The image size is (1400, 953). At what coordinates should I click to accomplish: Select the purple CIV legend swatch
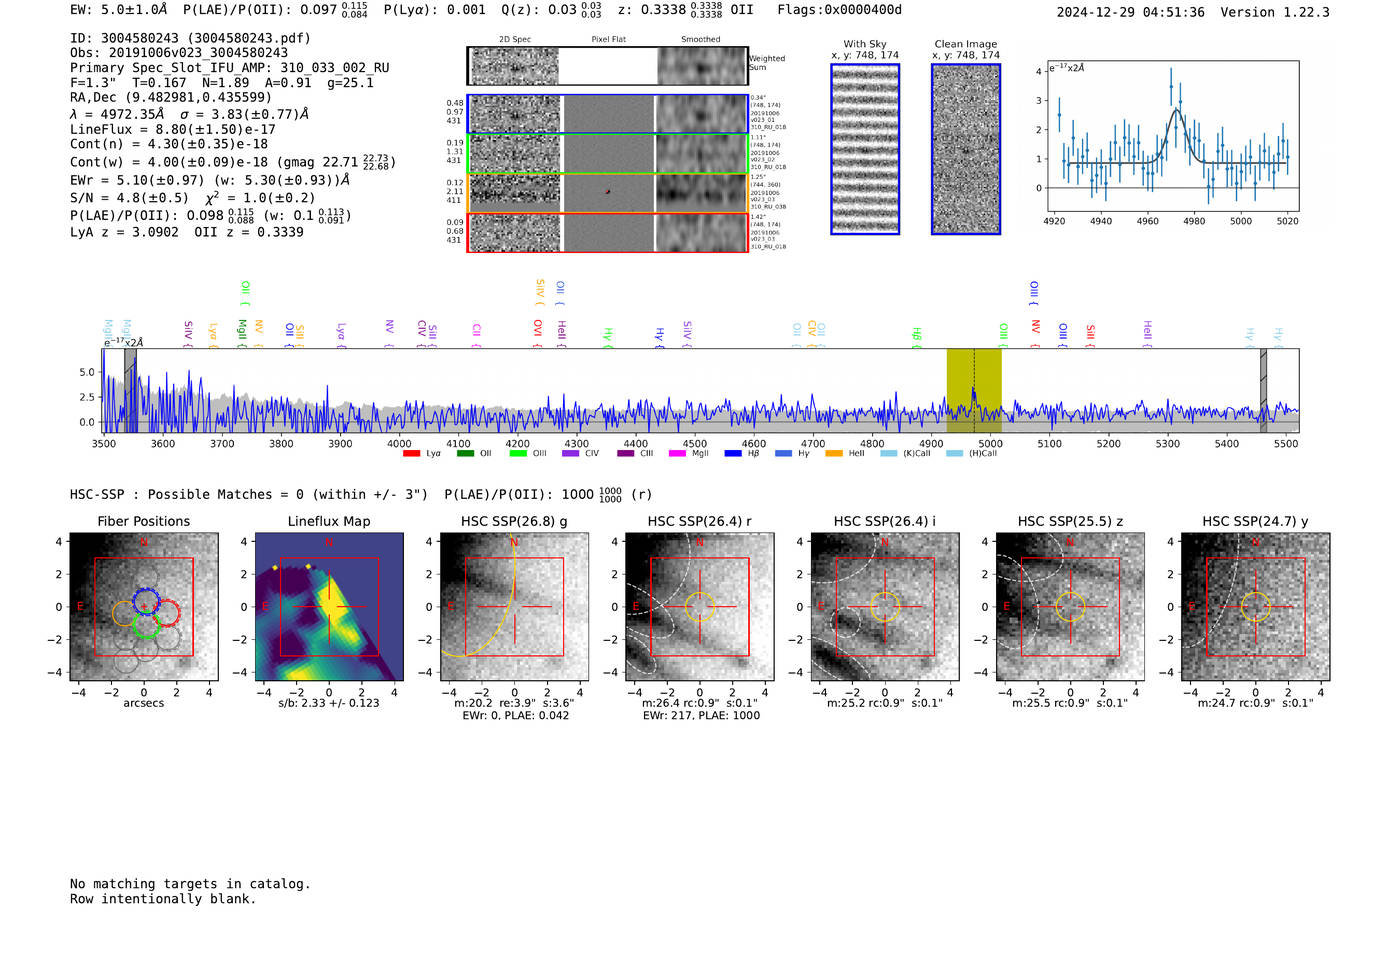tap(570, 453)
